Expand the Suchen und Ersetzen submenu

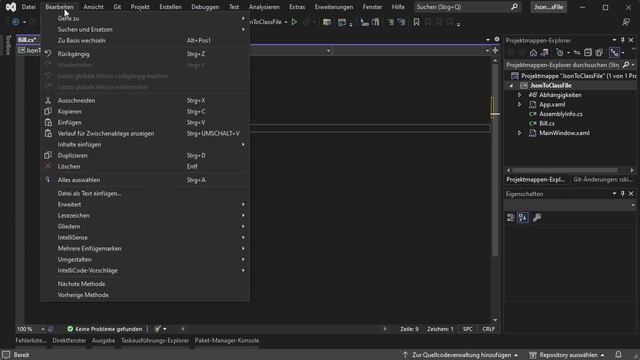tap(145, 29)
